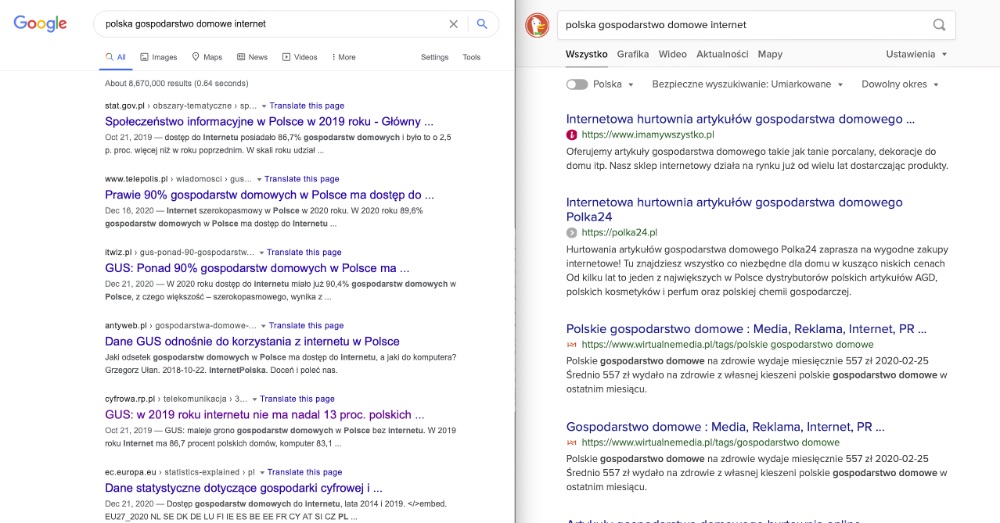Click the imamywszystko.pl favicon icon
Screen dimensions: 1000x523
572,134
